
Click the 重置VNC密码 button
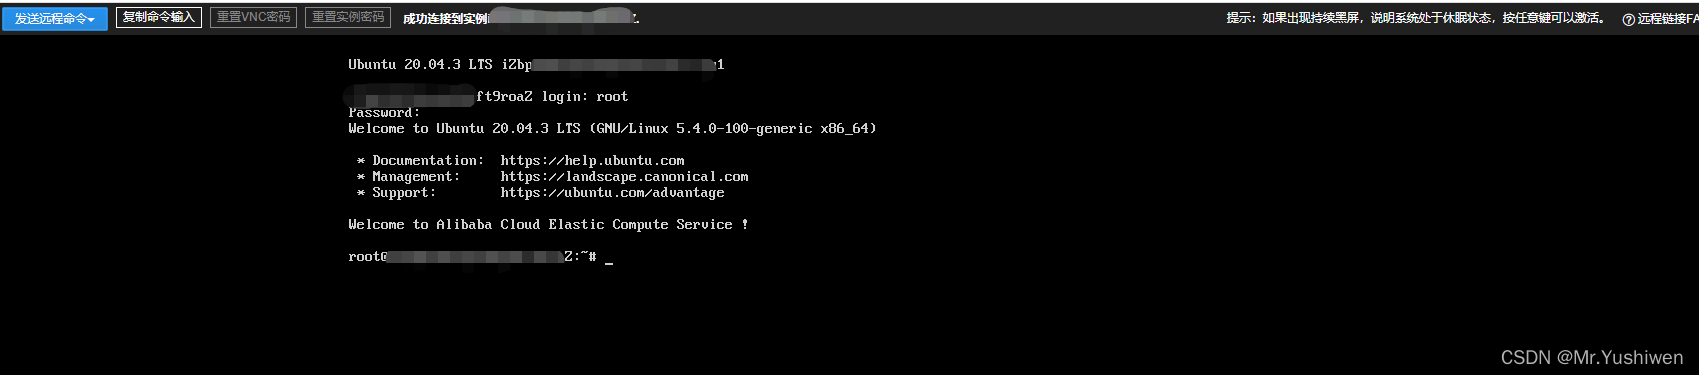254,17
